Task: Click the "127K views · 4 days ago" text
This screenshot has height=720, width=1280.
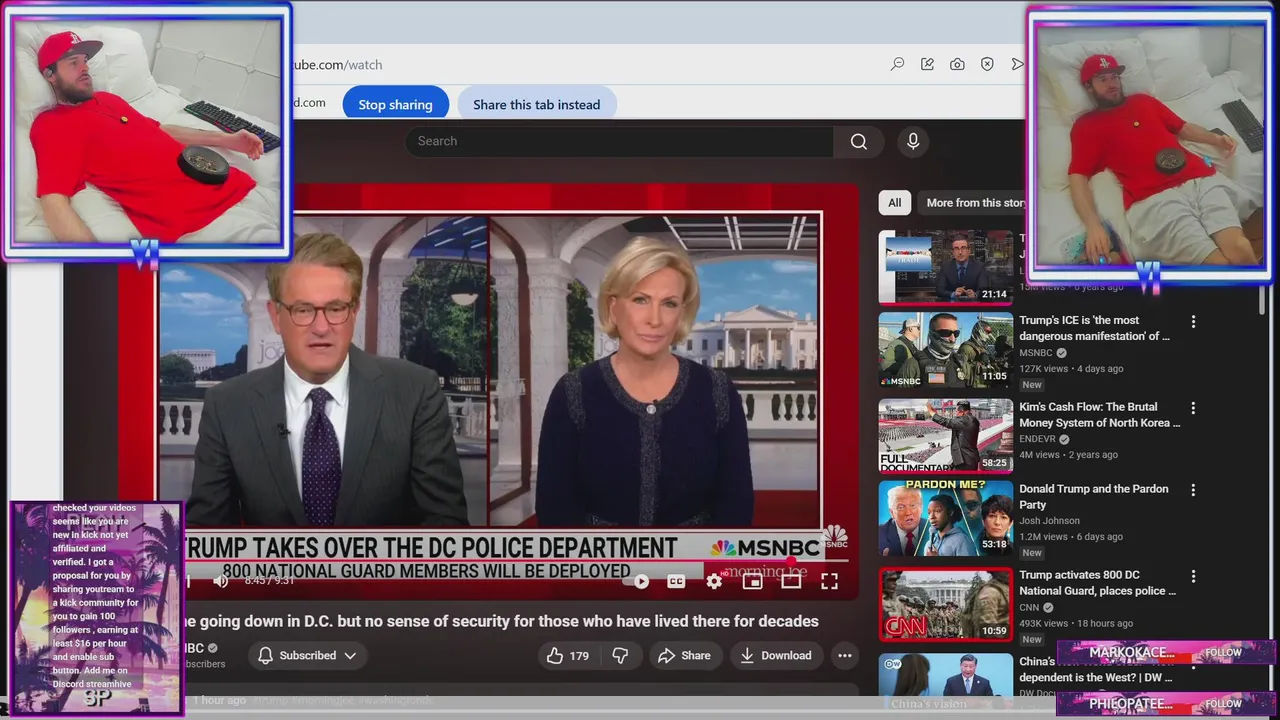Action: tap(1071, 369)
